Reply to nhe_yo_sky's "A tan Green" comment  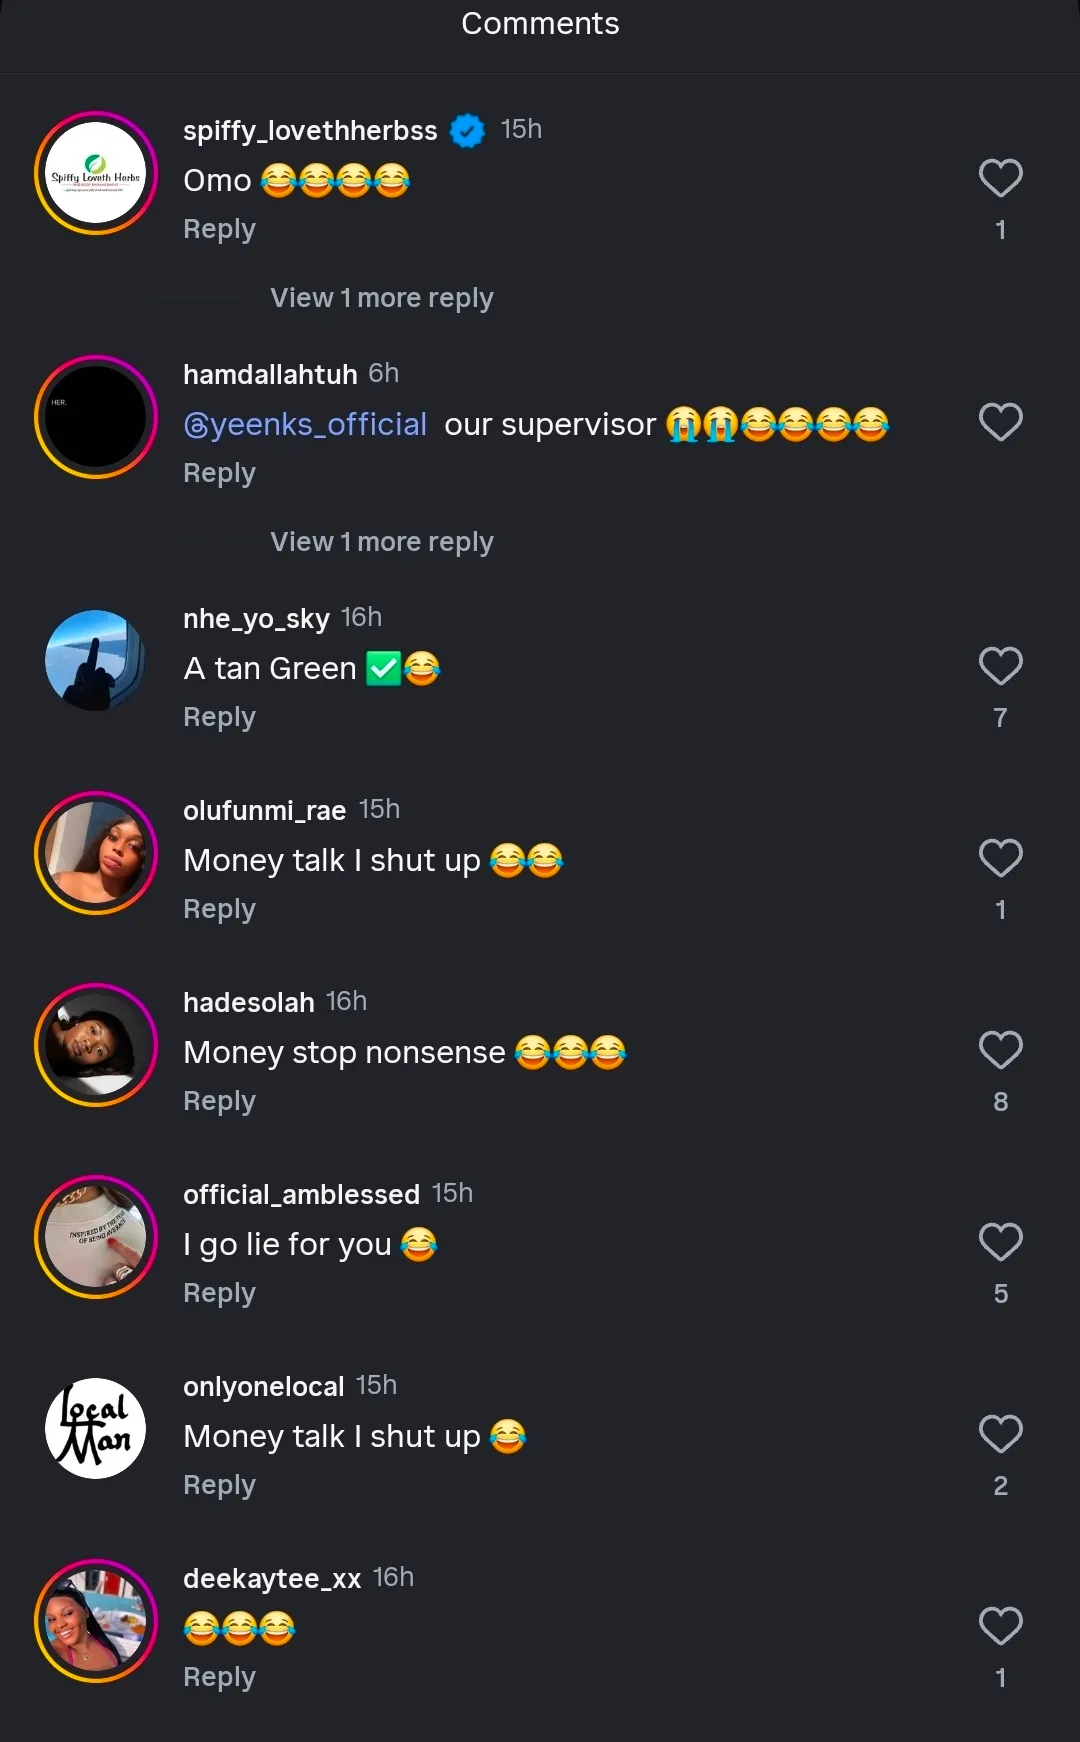click(x=219, y=717)
